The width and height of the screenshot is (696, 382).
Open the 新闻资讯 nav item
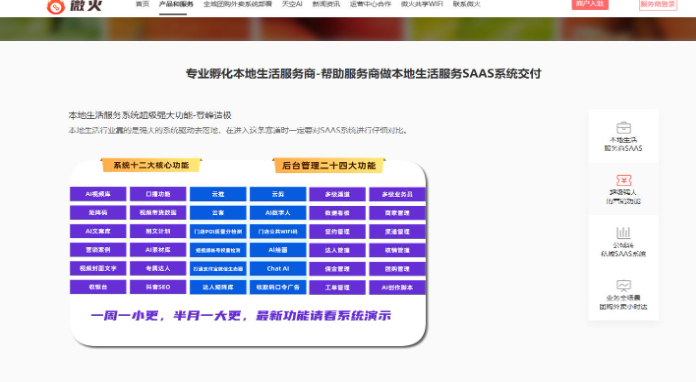click(326, 4)
